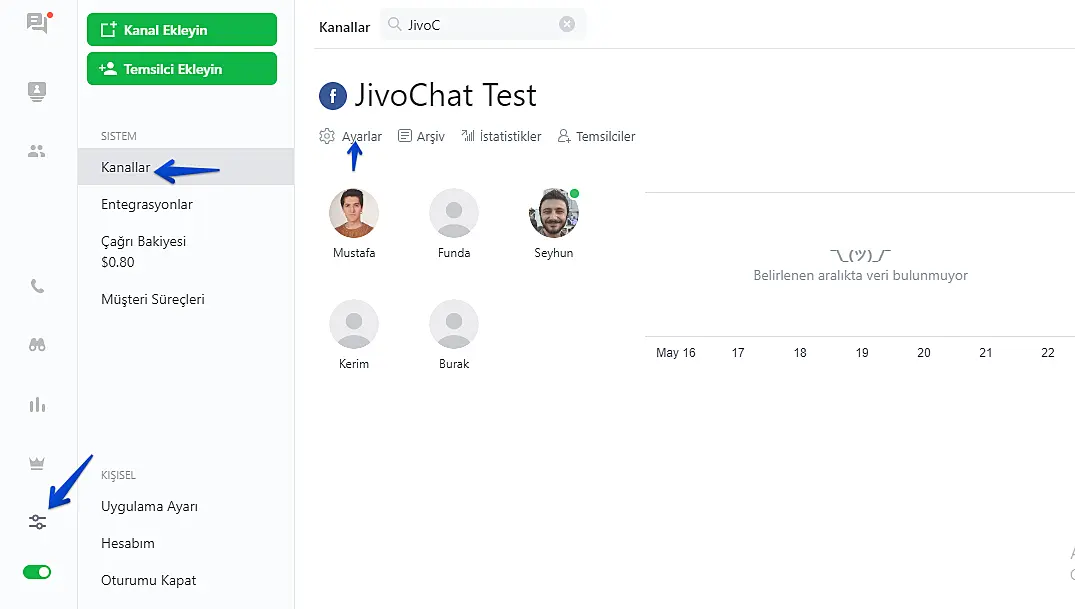Open team members icon in sidebar
Image resolution: width=1075 pixels, height=609 pixels.
(x=37, y=151)
